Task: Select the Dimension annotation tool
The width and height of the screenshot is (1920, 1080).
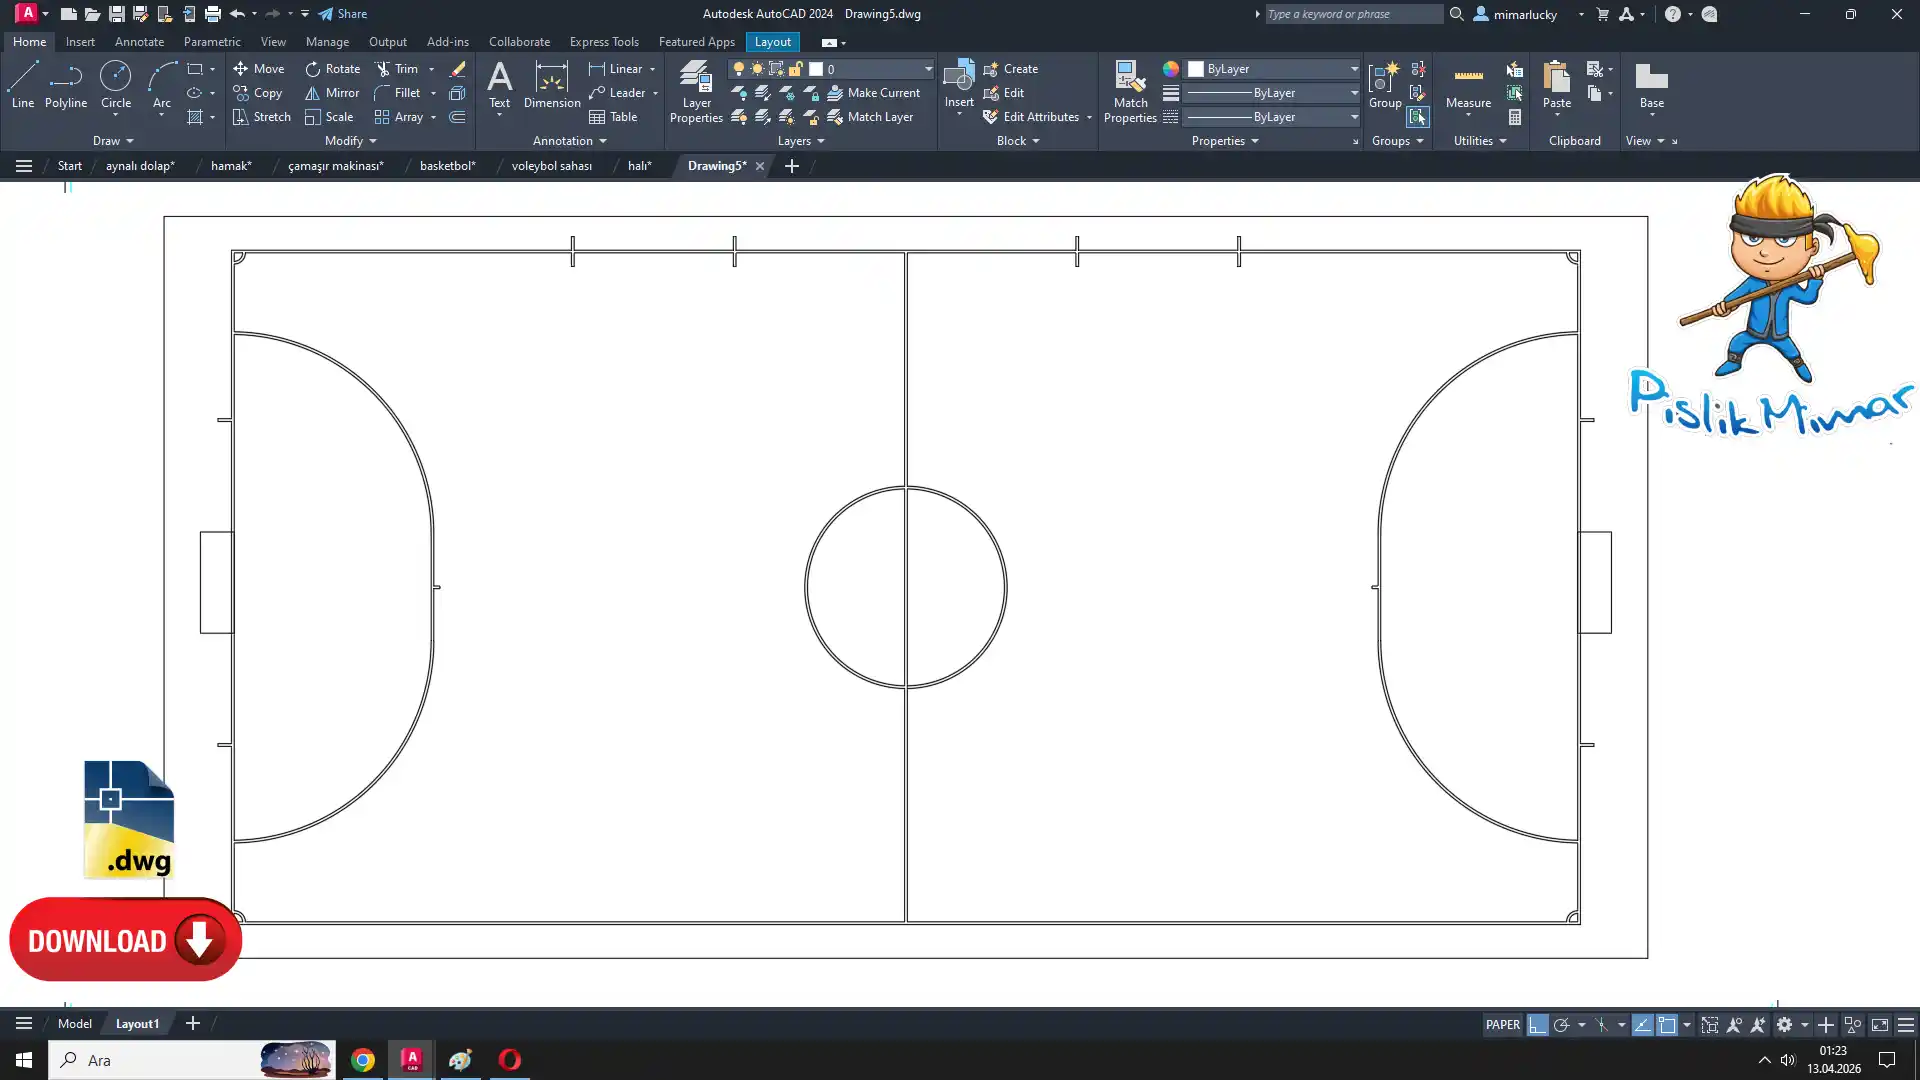Action: [551, 84]
